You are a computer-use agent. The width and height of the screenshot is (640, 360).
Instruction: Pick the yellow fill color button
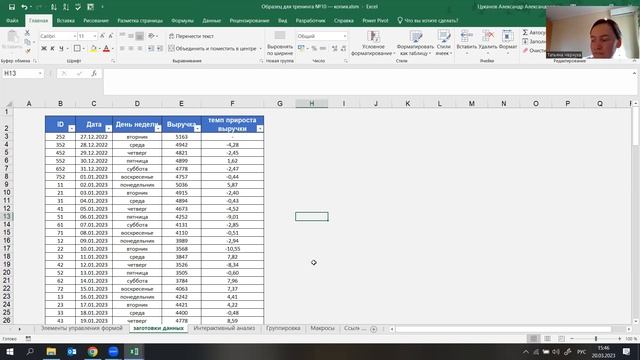93,49
